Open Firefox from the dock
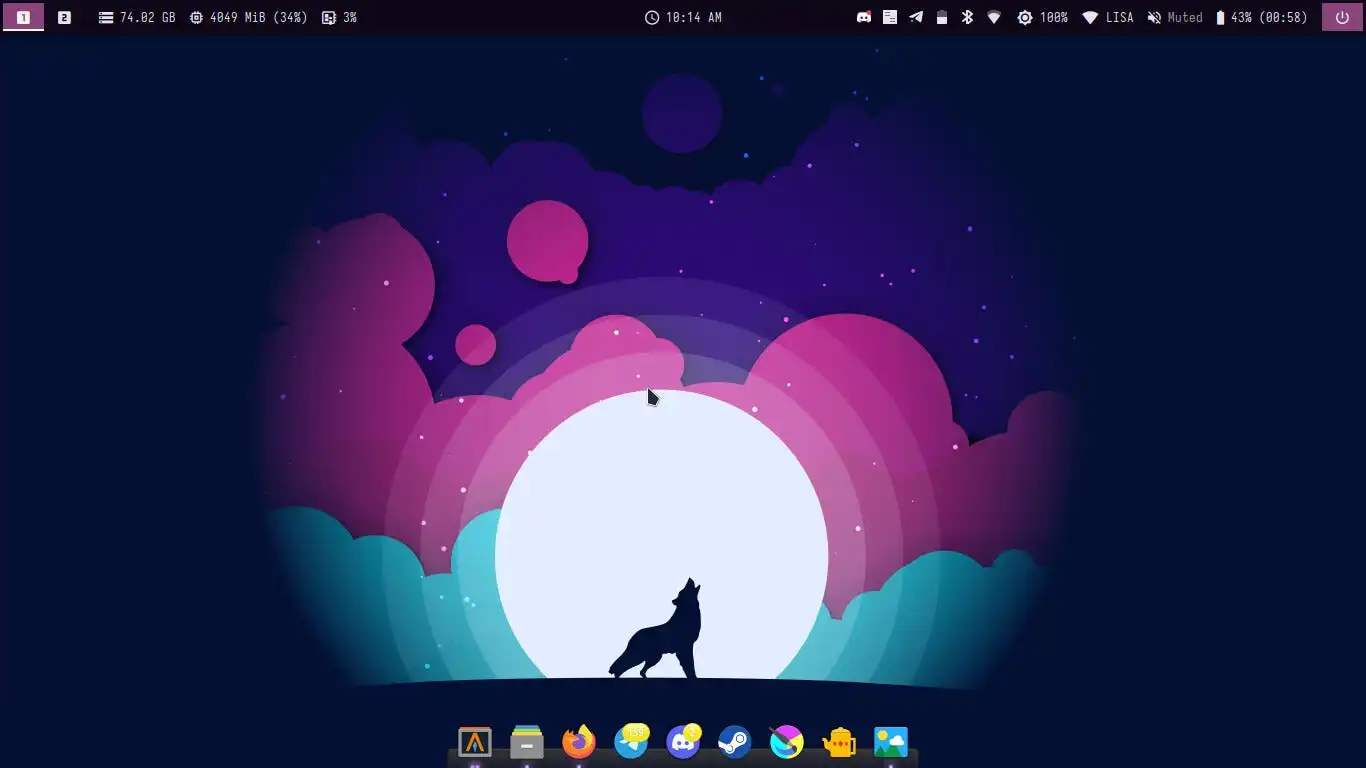The width and height of the screenshot is (1366, 768). point(578,742)
